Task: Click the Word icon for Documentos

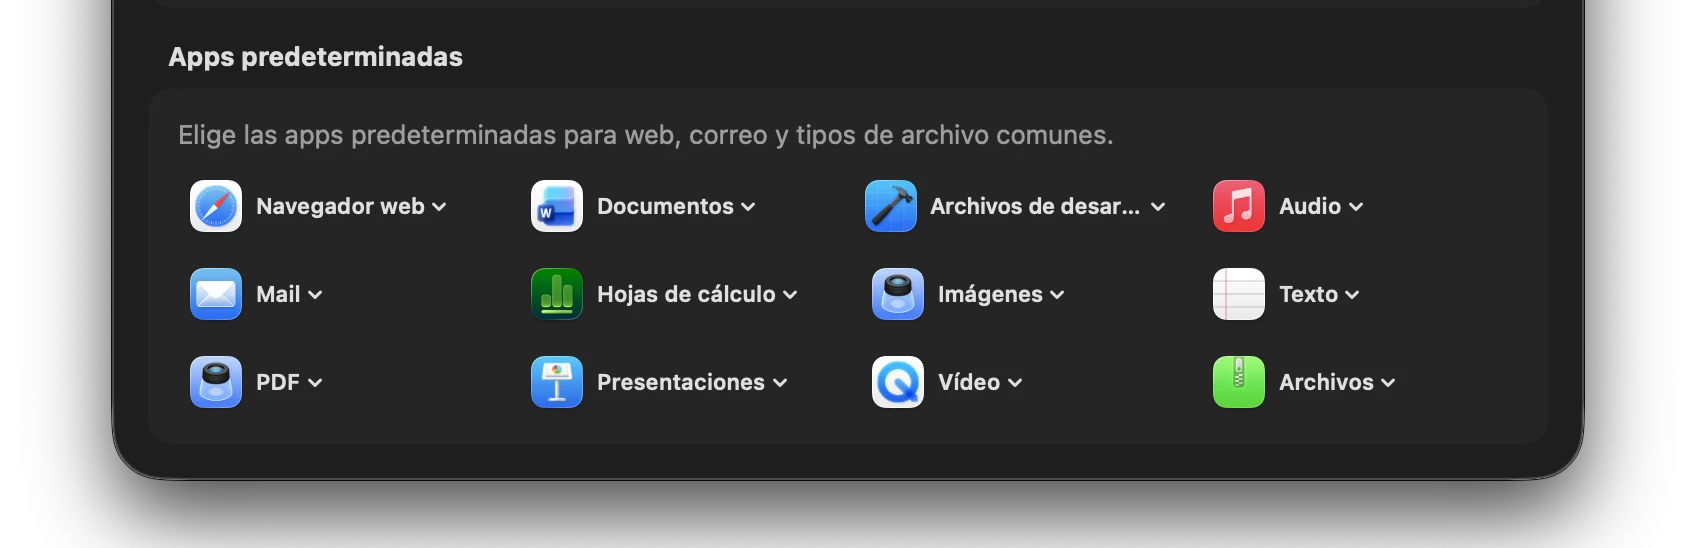Action: (557, 206)
